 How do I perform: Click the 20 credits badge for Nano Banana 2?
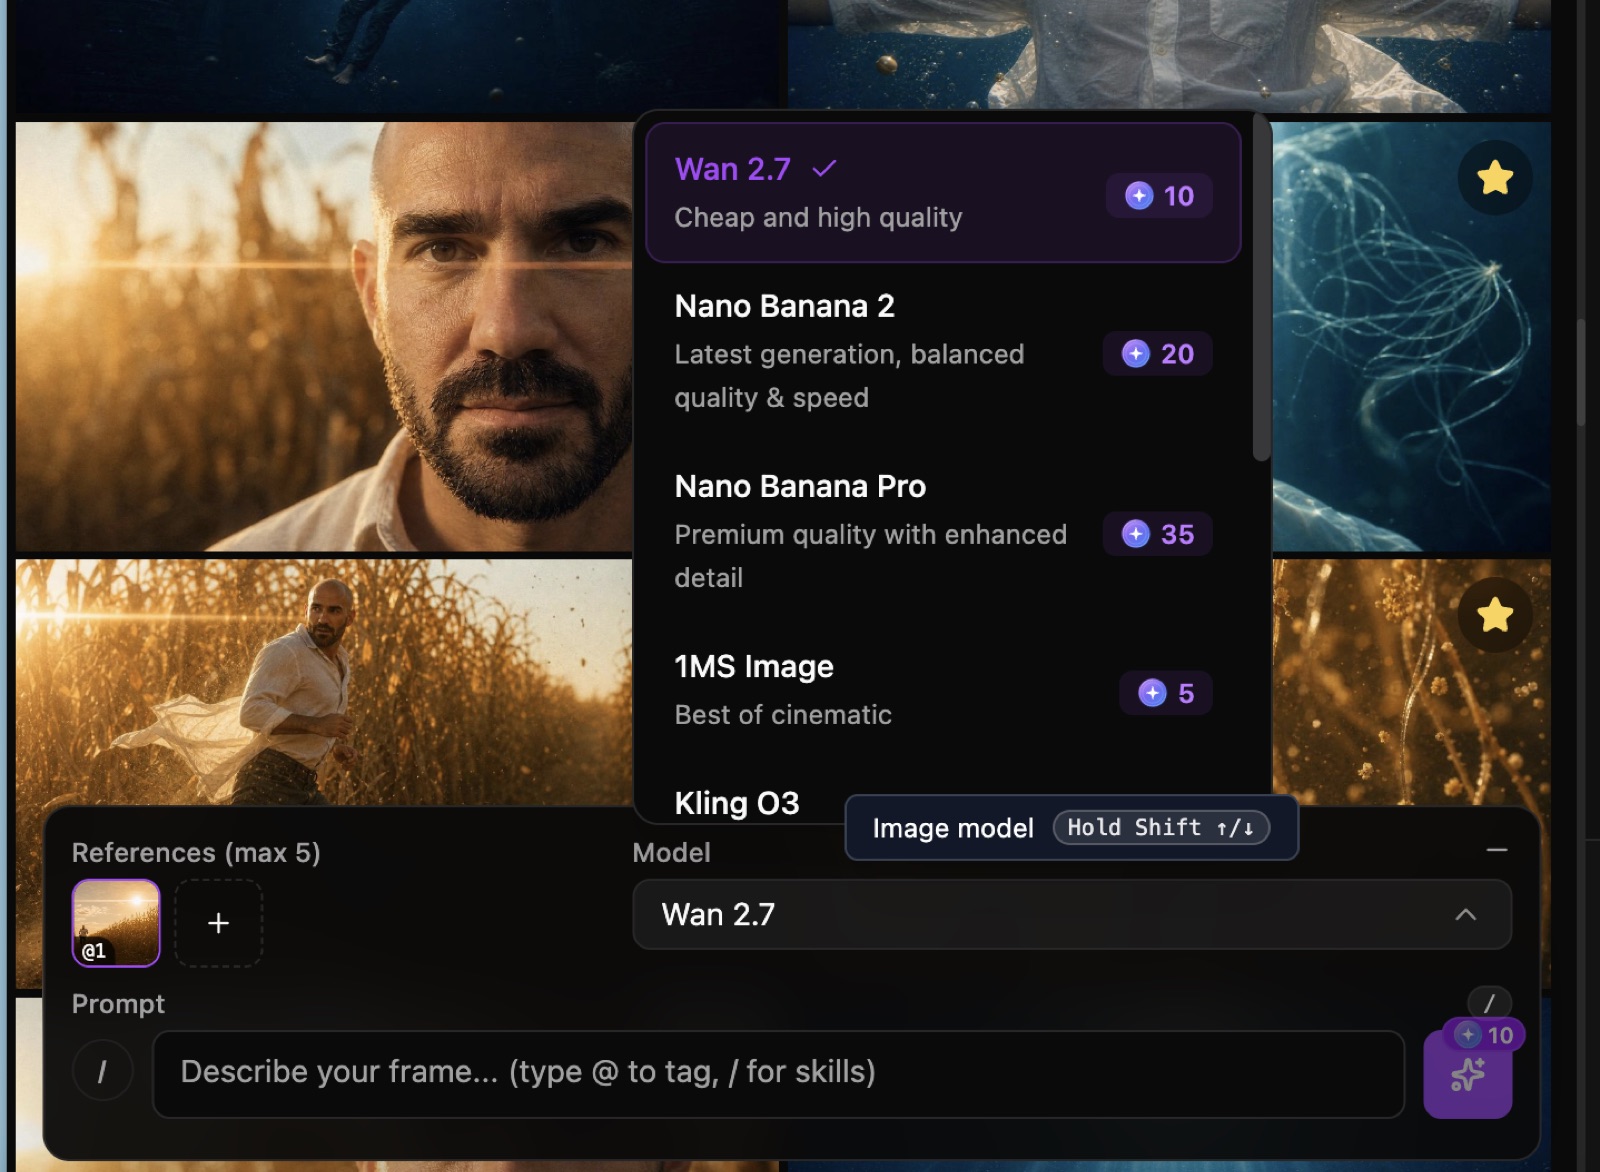tap(1158, 354)
